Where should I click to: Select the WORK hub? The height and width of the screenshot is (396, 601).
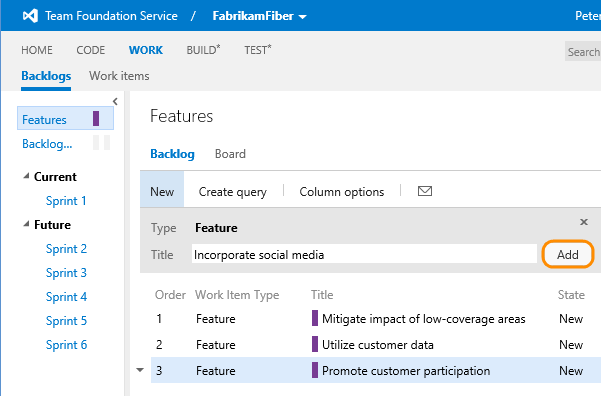point(146,50)
